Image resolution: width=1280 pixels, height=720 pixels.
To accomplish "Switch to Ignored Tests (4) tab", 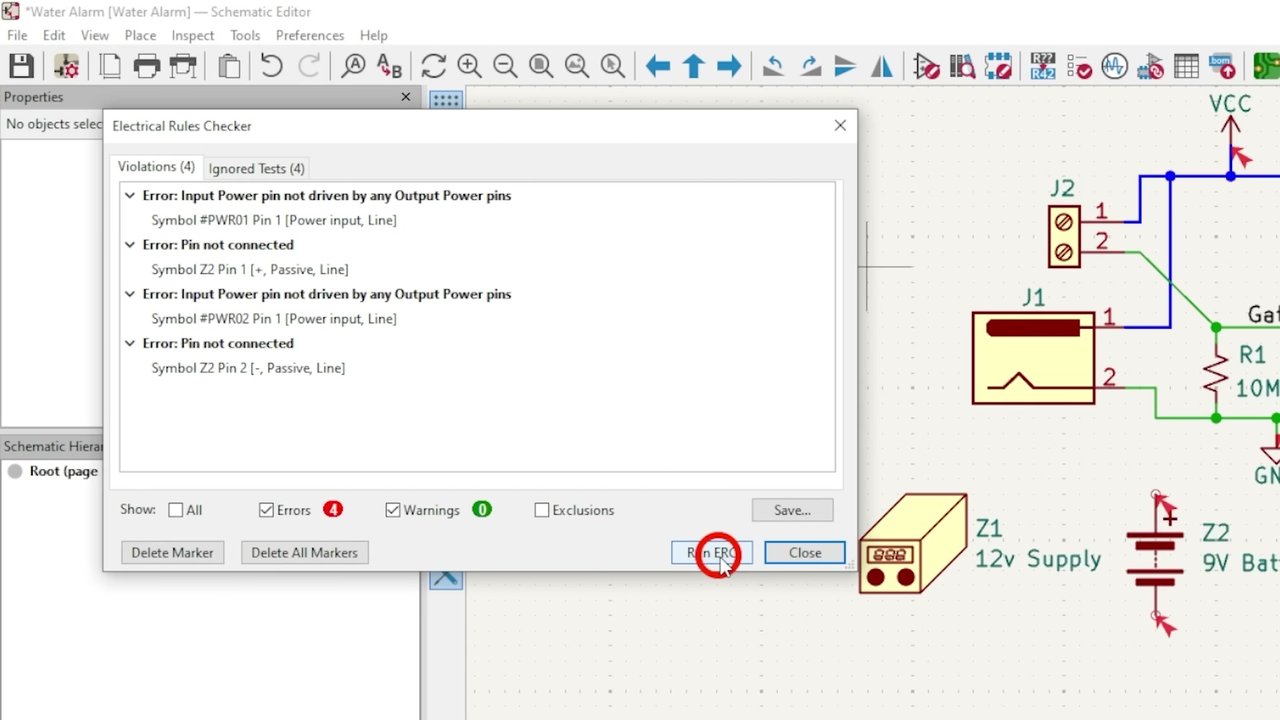I will [257, 168].
